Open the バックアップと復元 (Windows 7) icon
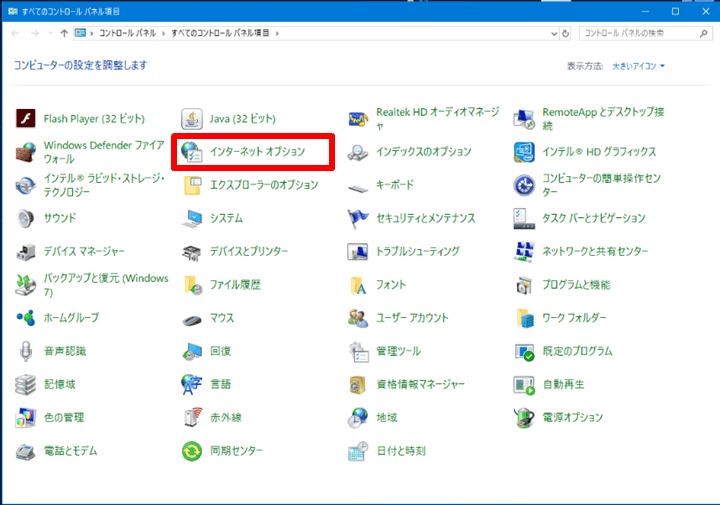This screenshot has height=505, width=720. pyautogui.click(x=26, y=285)
